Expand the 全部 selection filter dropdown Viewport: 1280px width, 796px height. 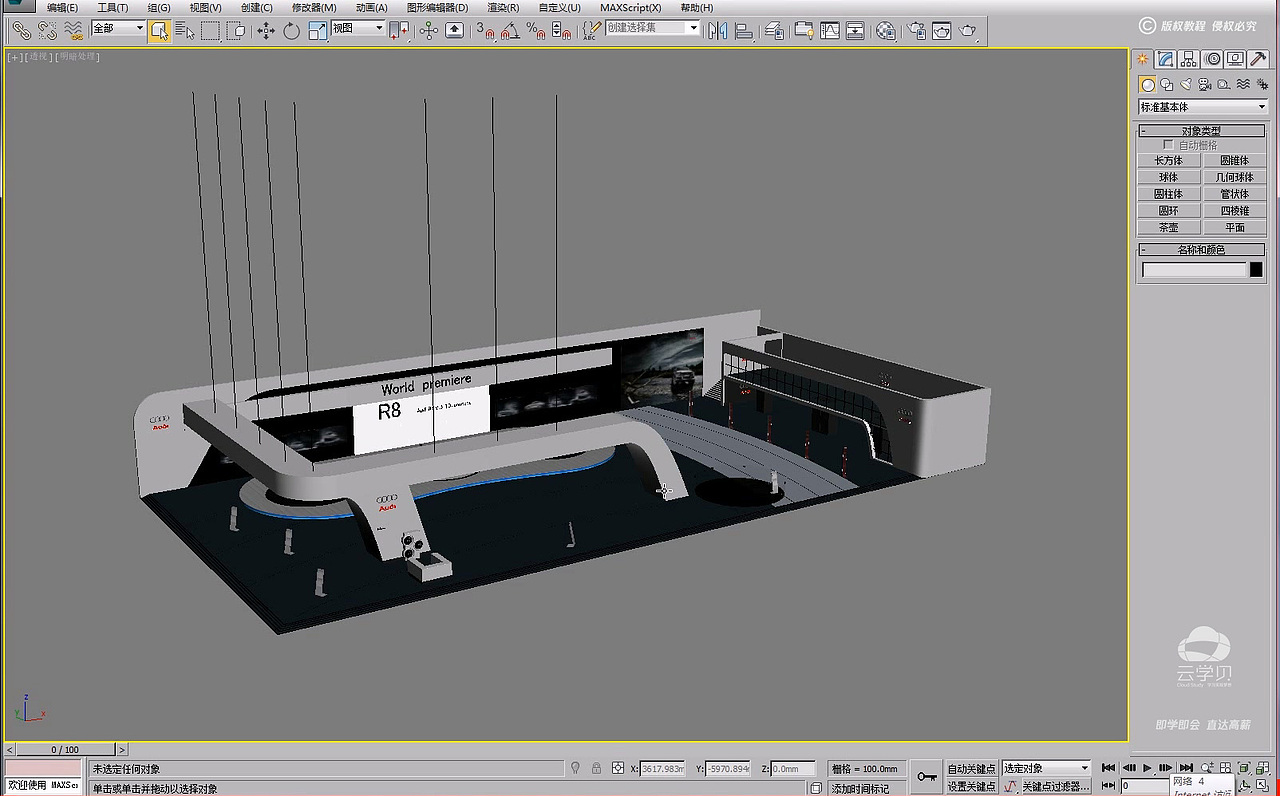tap(118, 29)
